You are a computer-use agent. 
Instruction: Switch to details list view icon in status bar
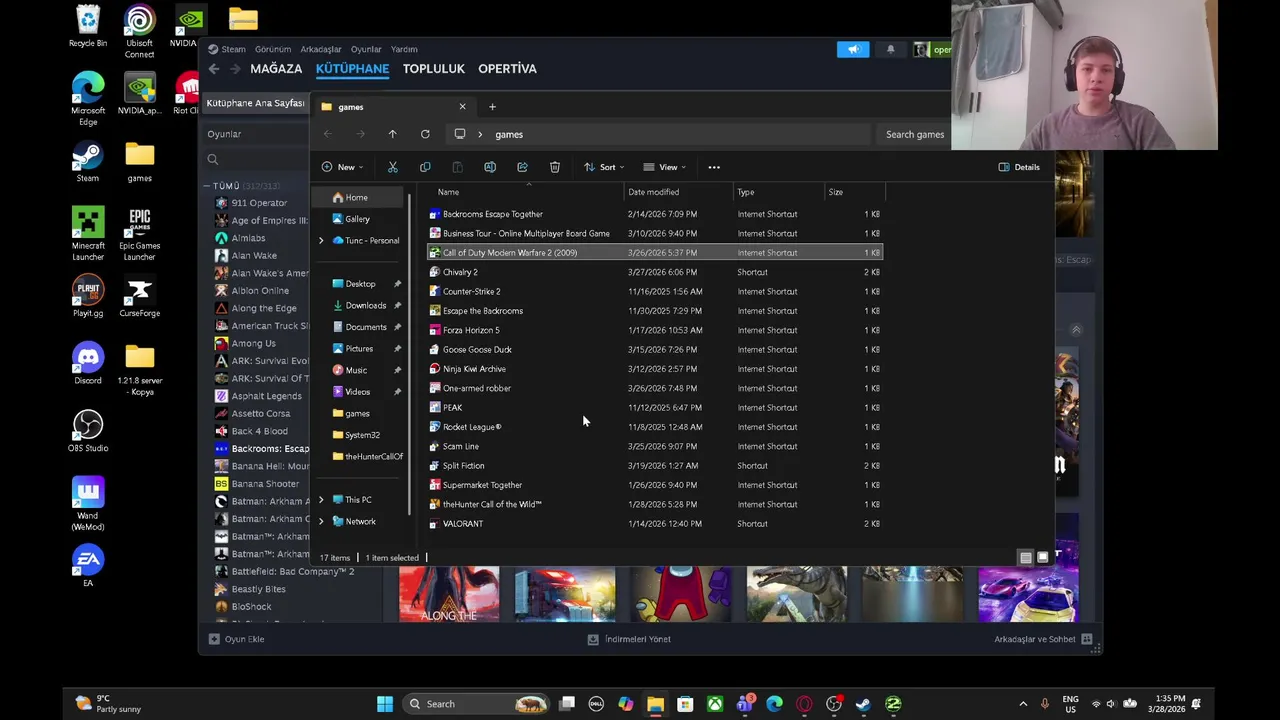point(1025,557)
